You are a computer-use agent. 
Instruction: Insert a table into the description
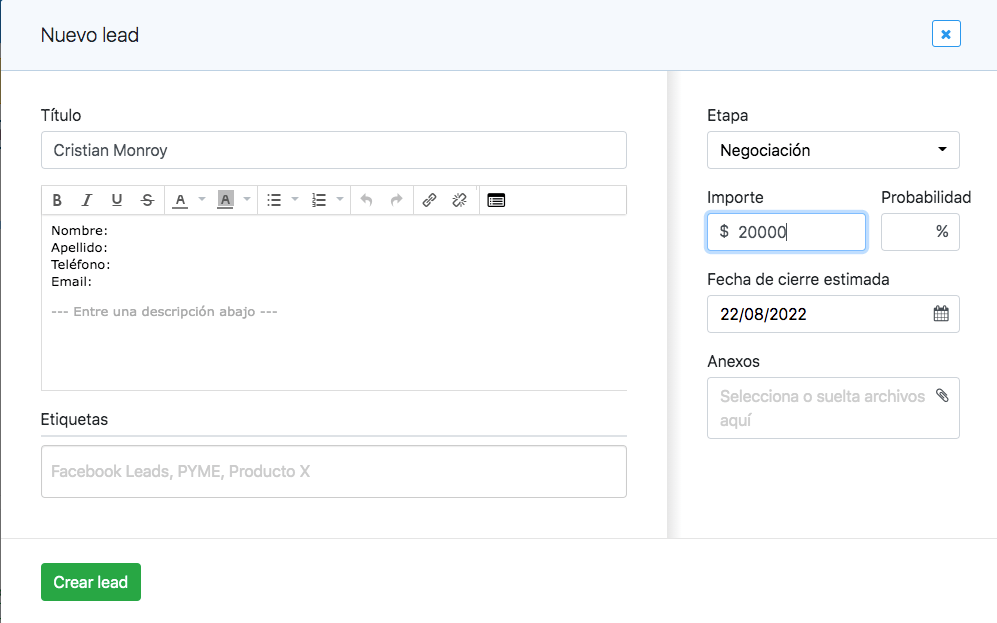(496, 199)
